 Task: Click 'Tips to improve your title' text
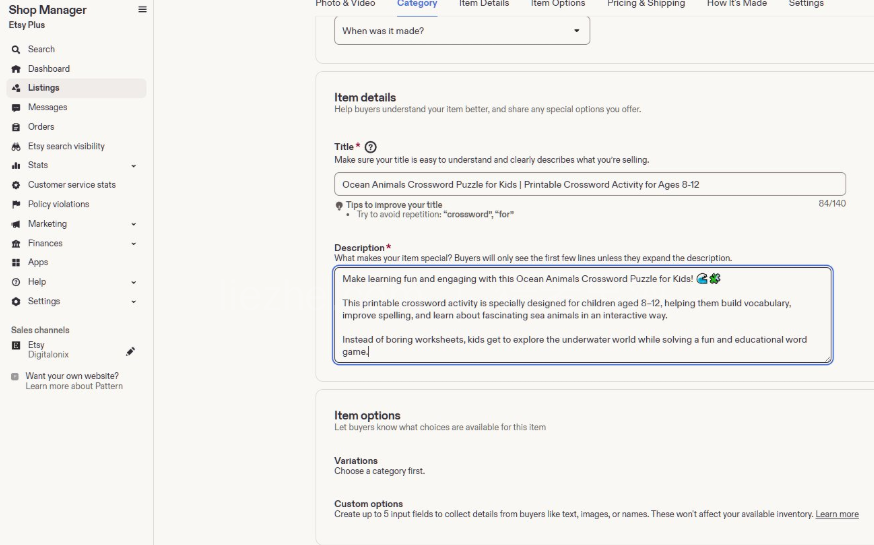coord(394,205)
